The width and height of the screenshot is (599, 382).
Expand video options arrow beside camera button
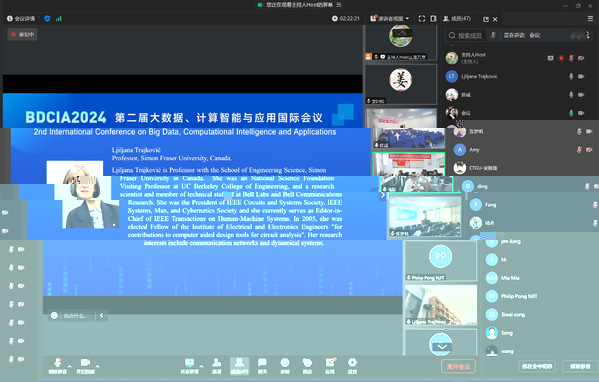coord(97,366)
